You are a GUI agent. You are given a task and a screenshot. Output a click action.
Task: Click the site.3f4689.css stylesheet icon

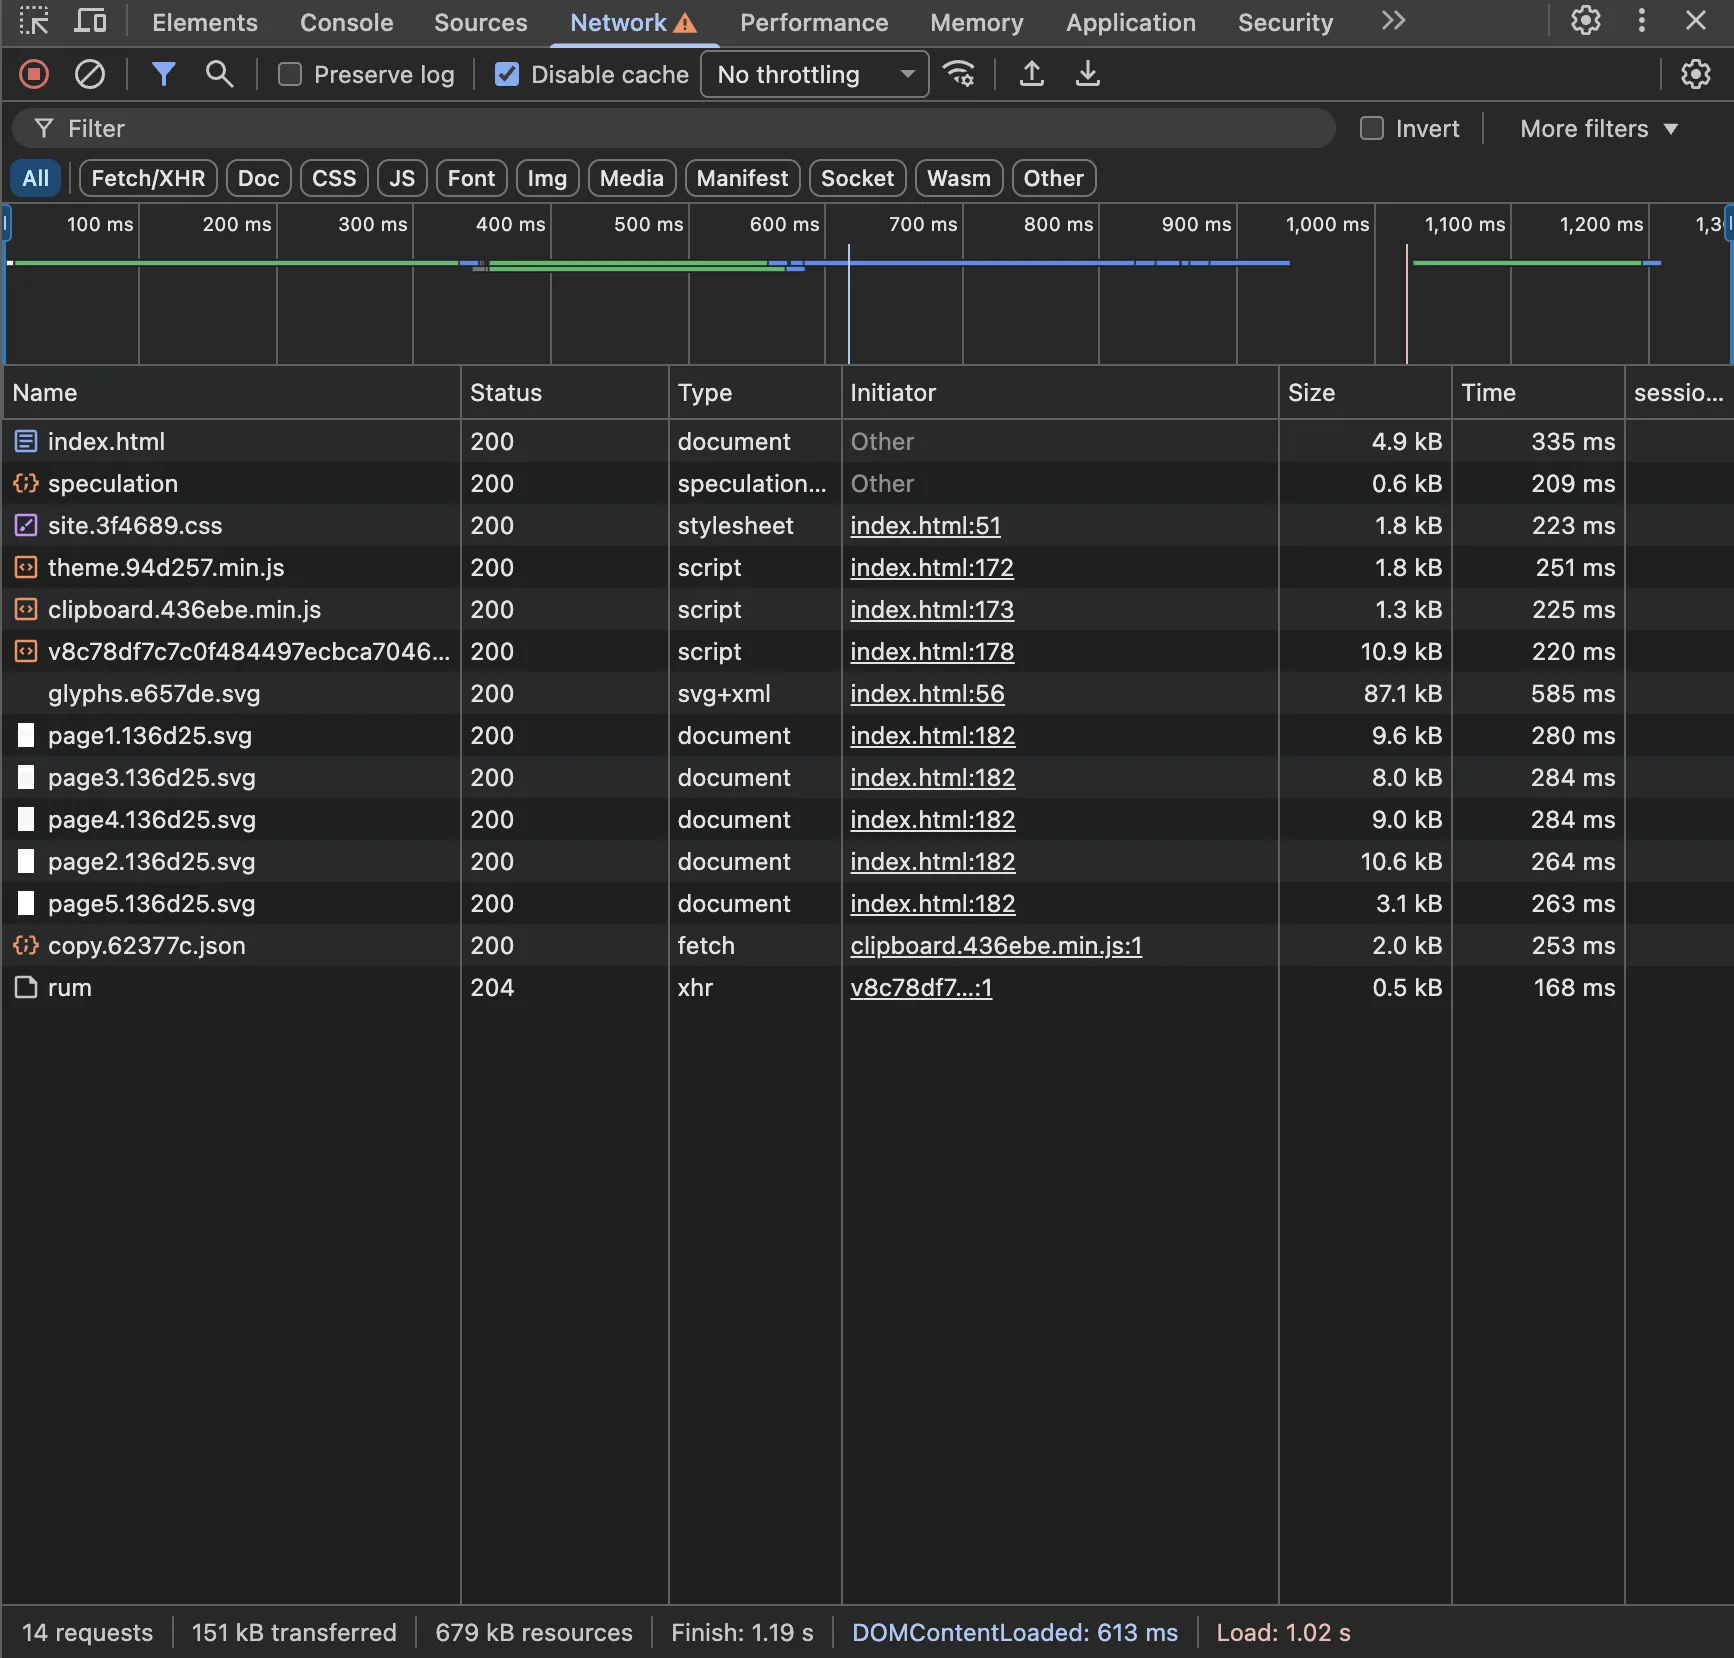click(x=26, y=525)
